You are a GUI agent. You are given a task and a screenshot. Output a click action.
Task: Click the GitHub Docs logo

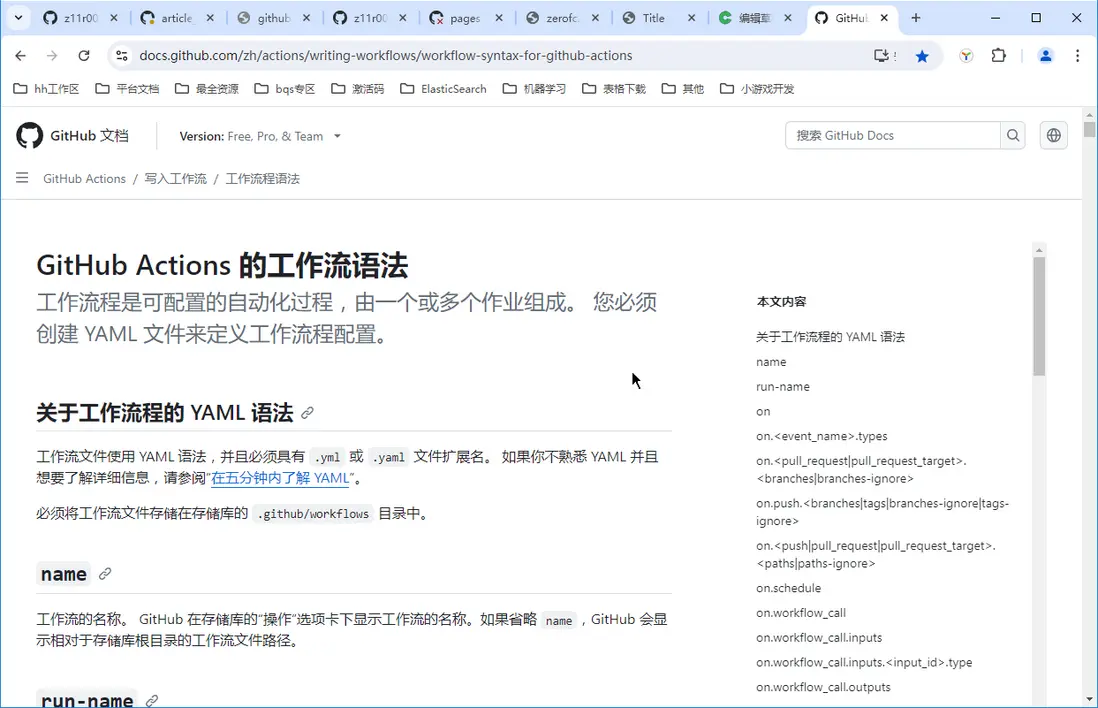click(72, 135)
